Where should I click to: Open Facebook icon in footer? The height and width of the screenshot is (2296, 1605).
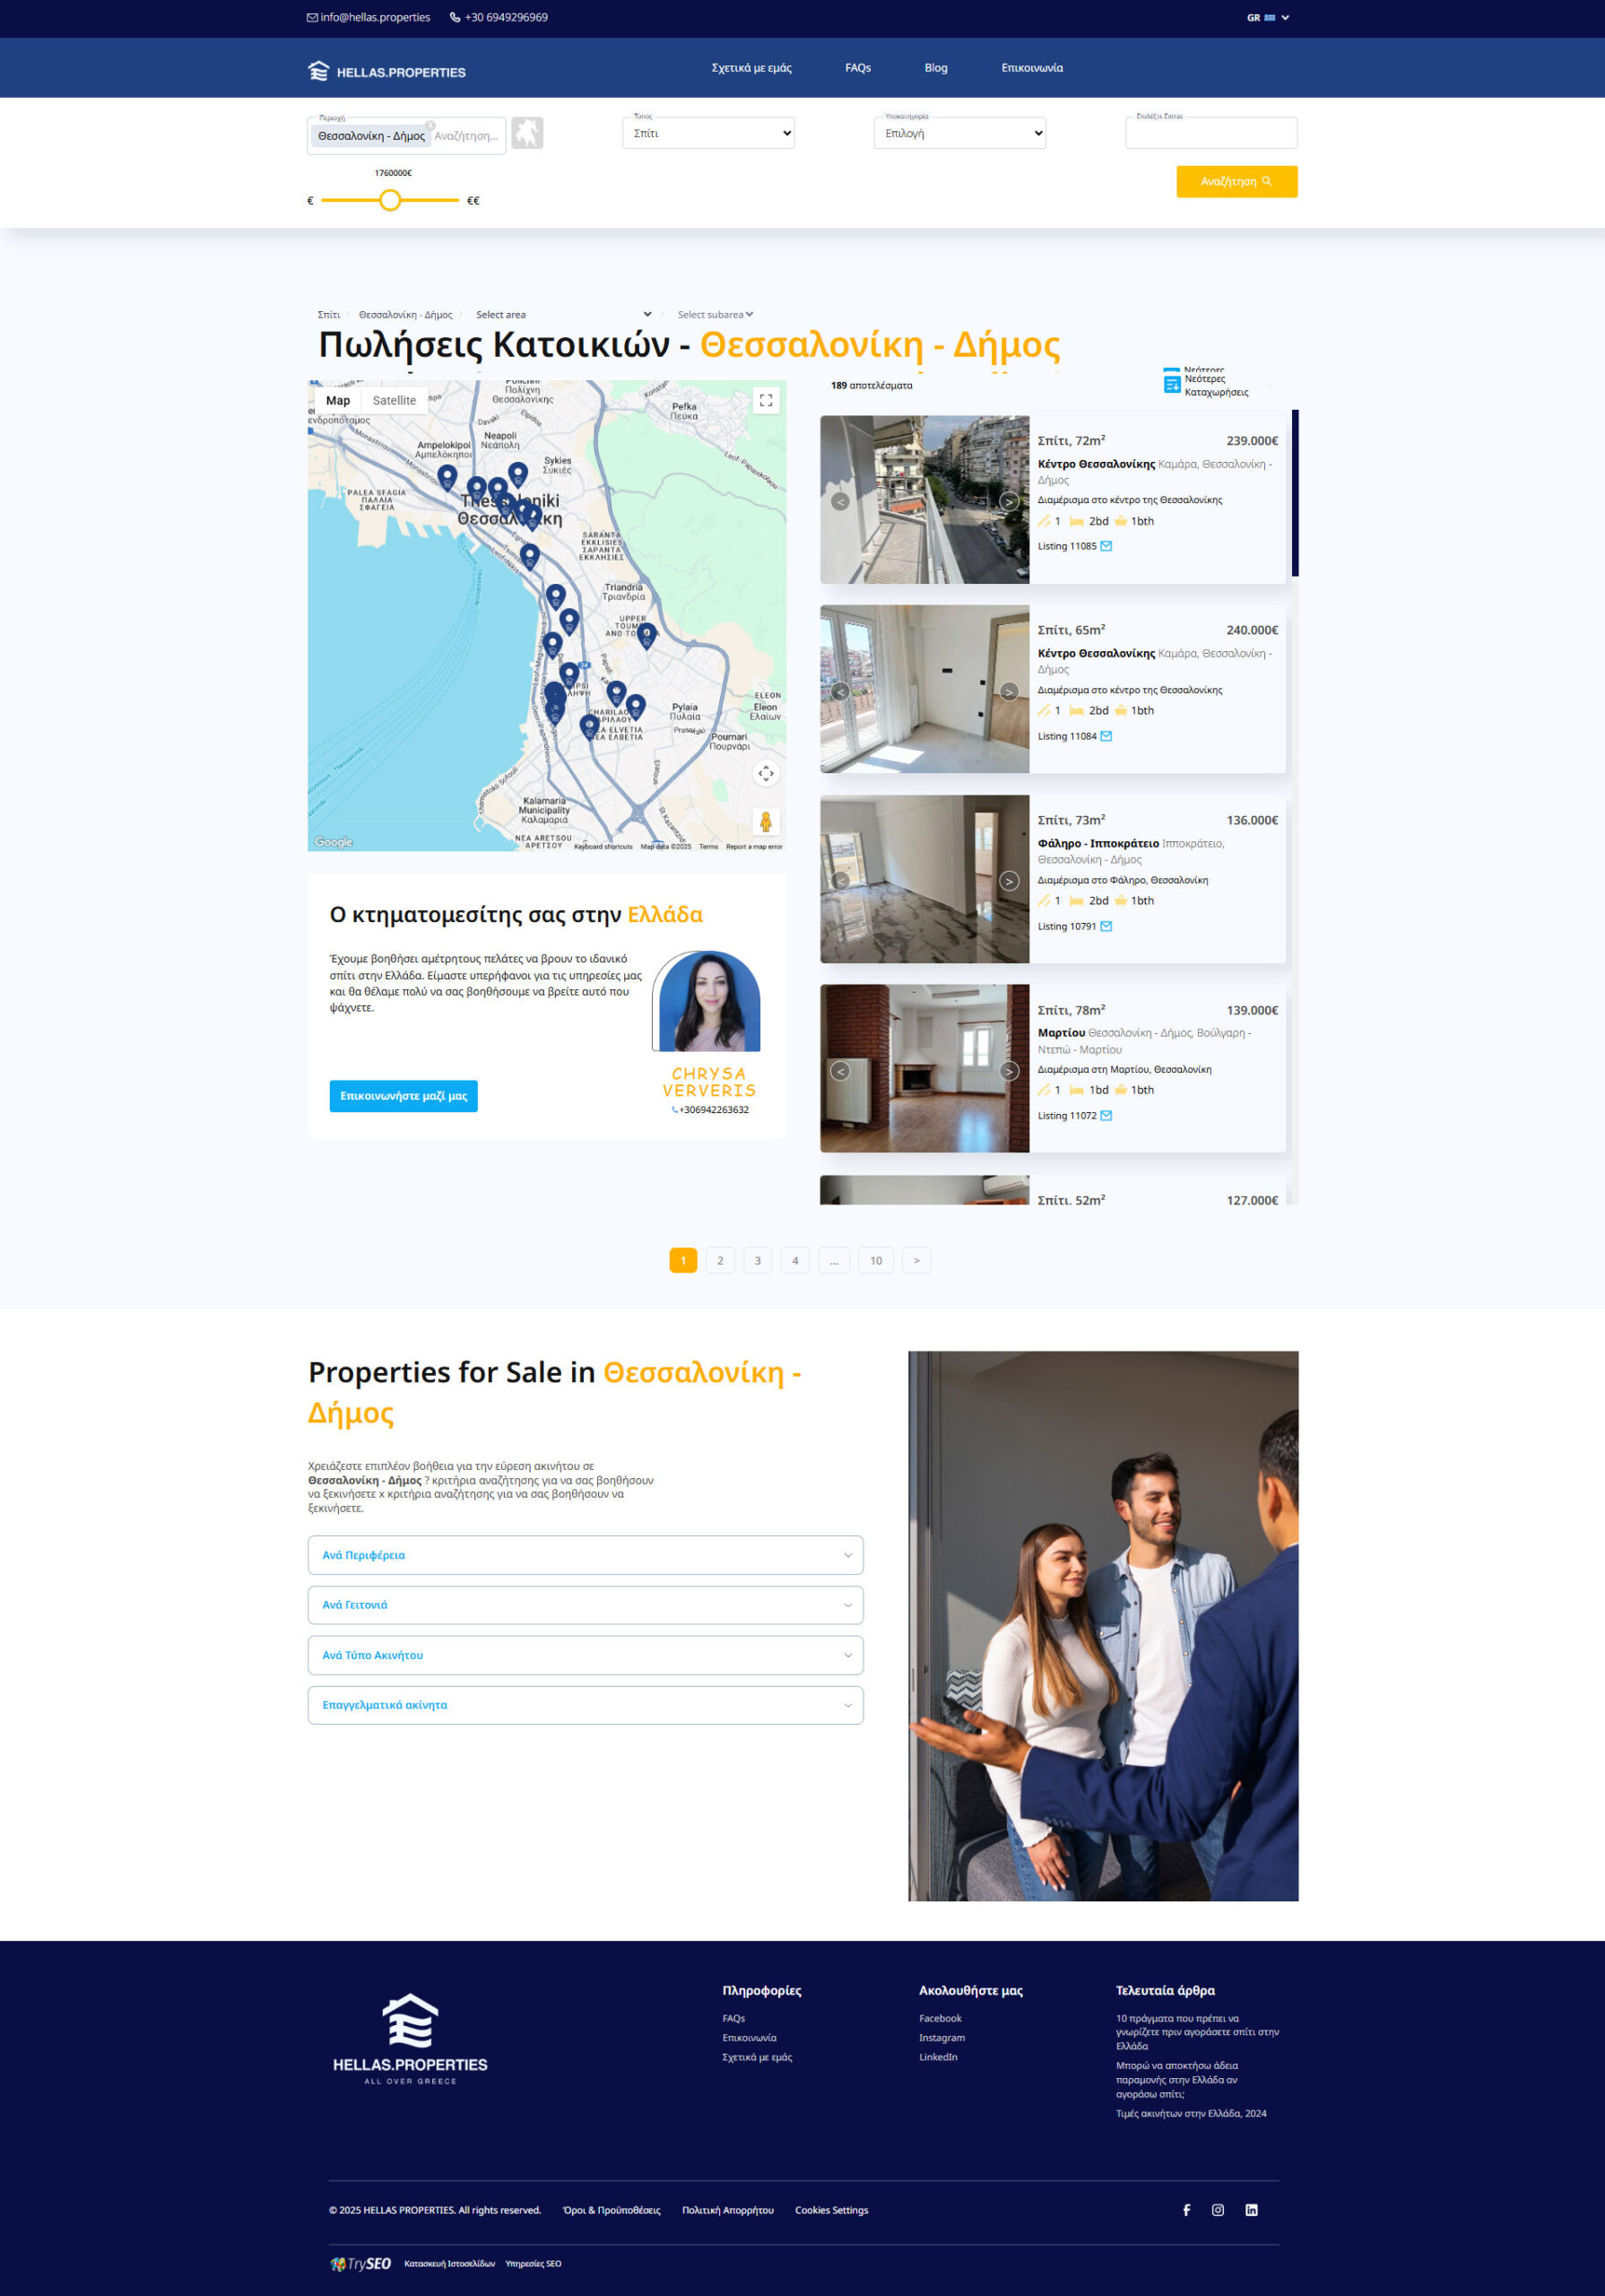pyautogui.click(x=1186, y=2209)
